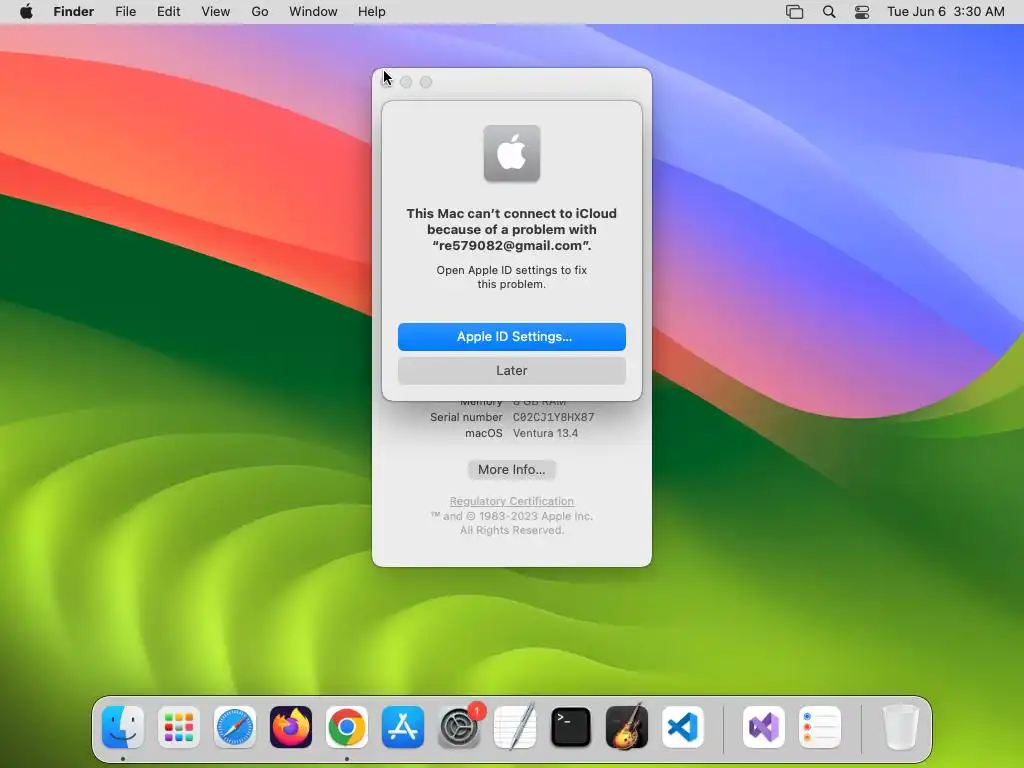The image size is (1024, 768).
Task: Open the Go menu
Action: click(x=260, y=12)
